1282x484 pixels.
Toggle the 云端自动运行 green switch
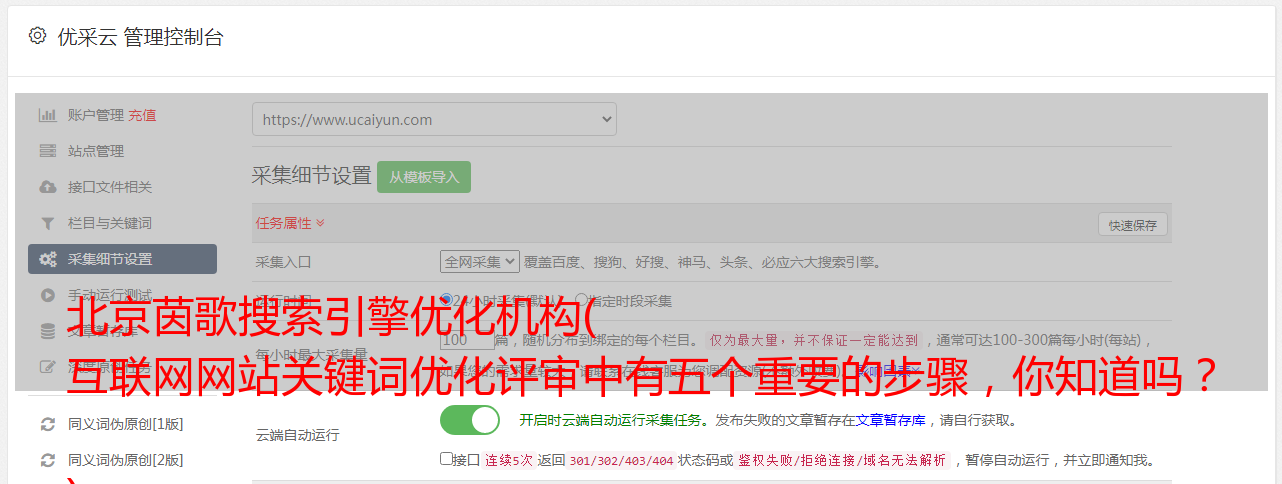470,421
